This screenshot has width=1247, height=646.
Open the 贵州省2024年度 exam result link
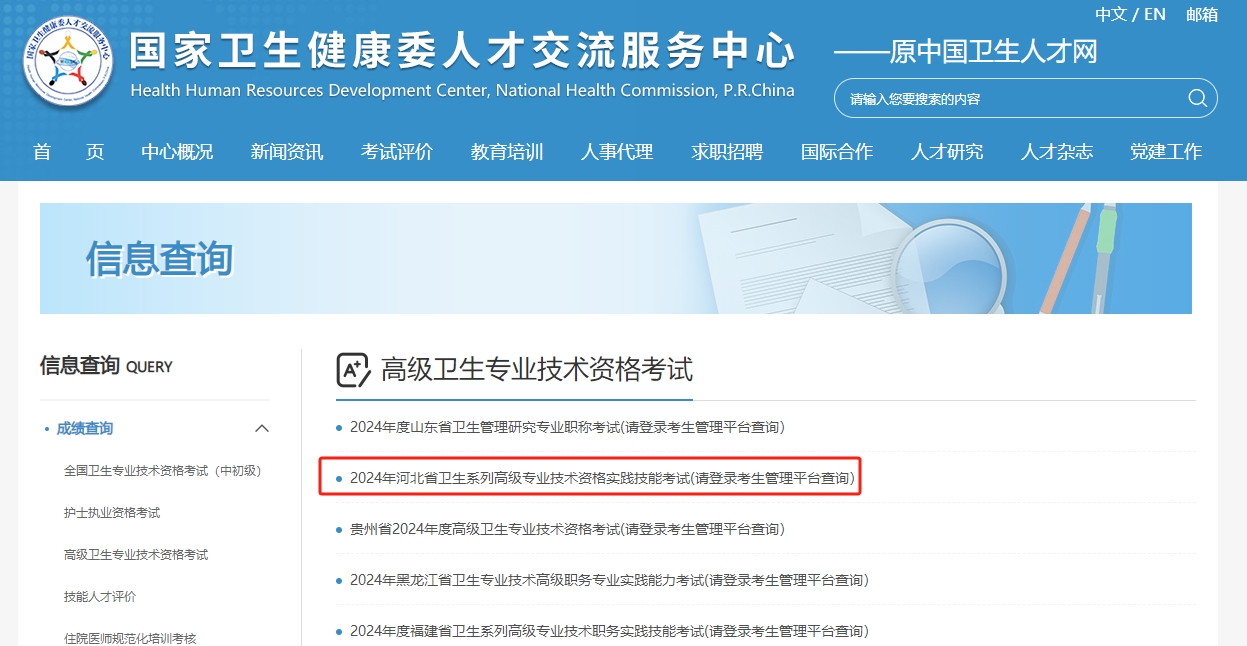tap(567, 529)
